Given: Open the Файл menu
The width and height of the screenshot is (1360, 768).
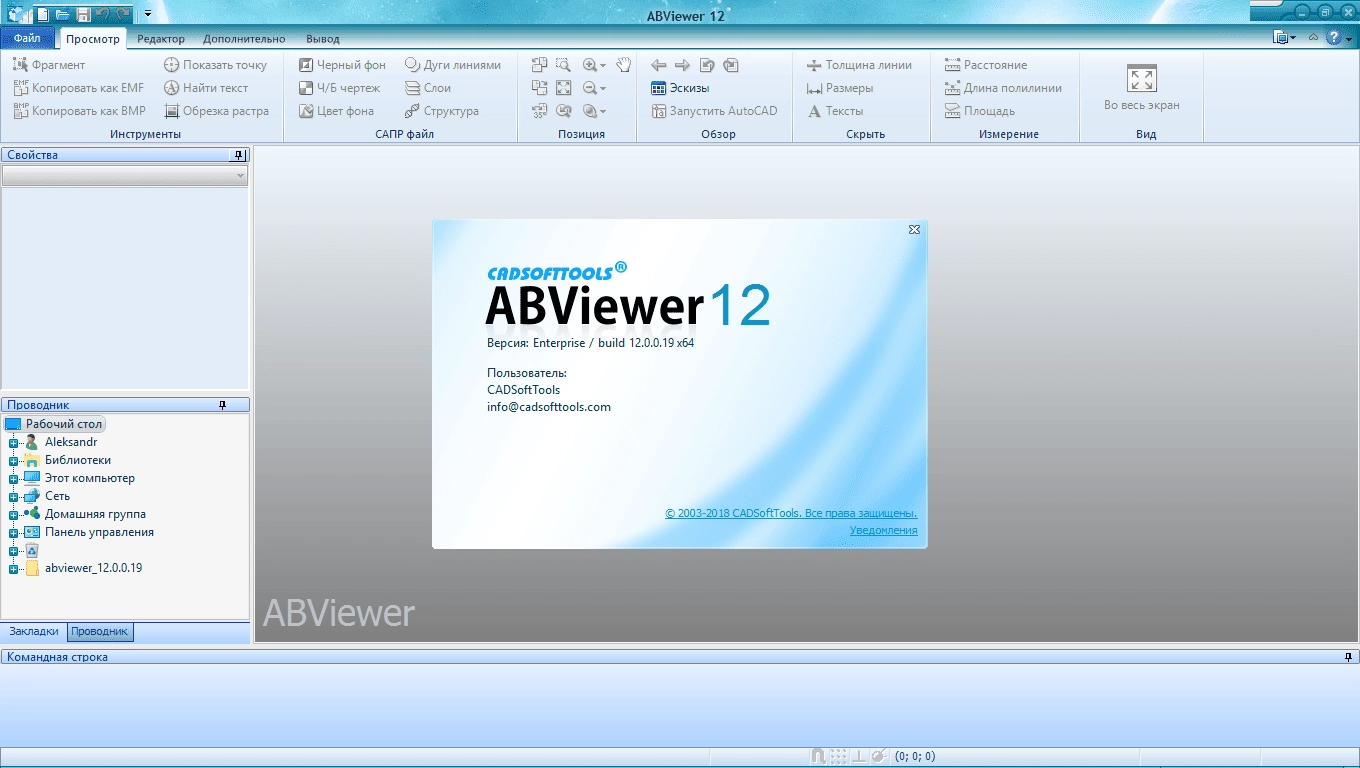Looking at the screenshot, I should [x=27, y=39].
